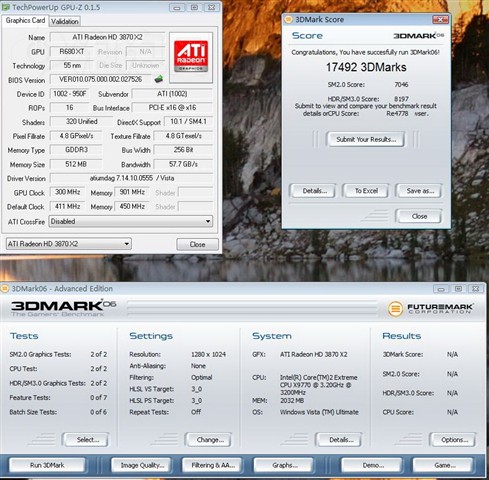Click the 17492 3DMarks score text
Viewport: 489px width, 480px height.
pyautogui.click(x=366, y=67)
